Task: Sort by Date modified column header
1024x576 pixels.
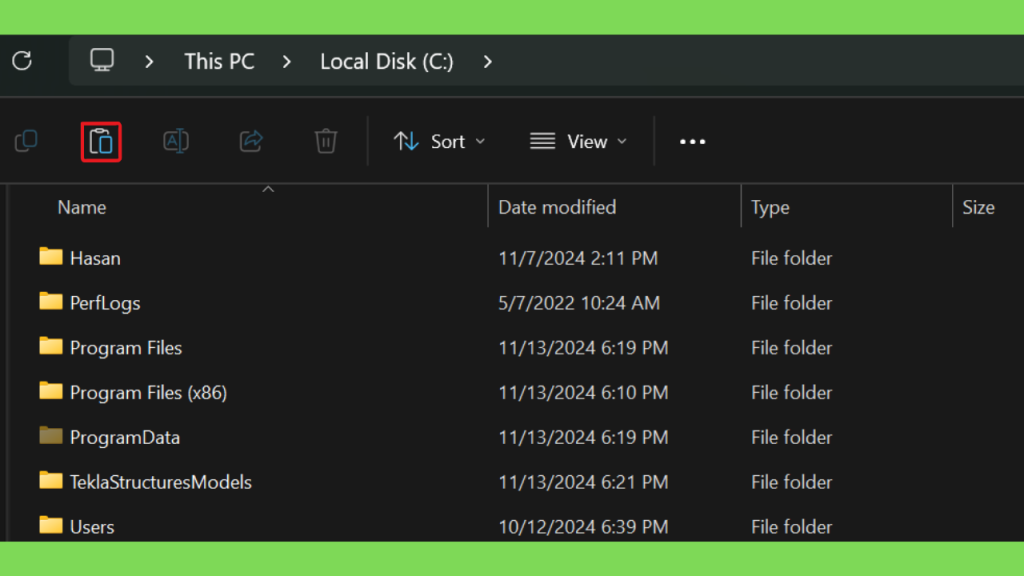Action: click(x=557, y=207)
